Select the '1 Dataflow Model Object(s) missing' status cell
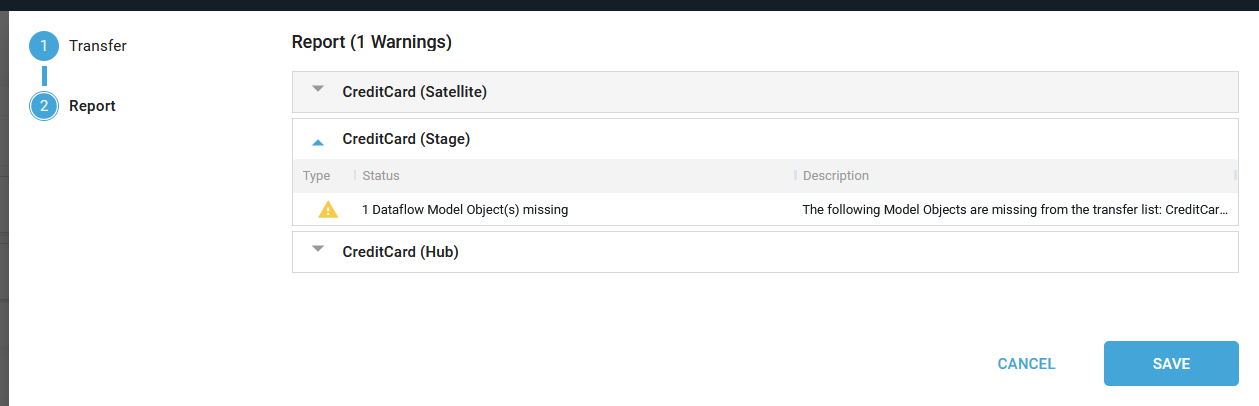 [465, 210]
